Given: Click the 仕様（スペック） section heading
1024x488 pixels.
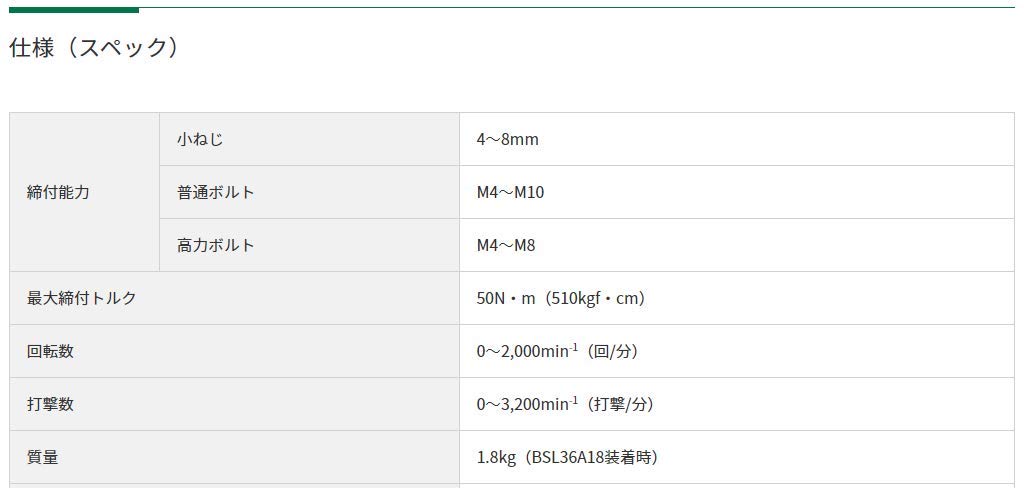Looking at the screenshot, I should click(93, 48).
